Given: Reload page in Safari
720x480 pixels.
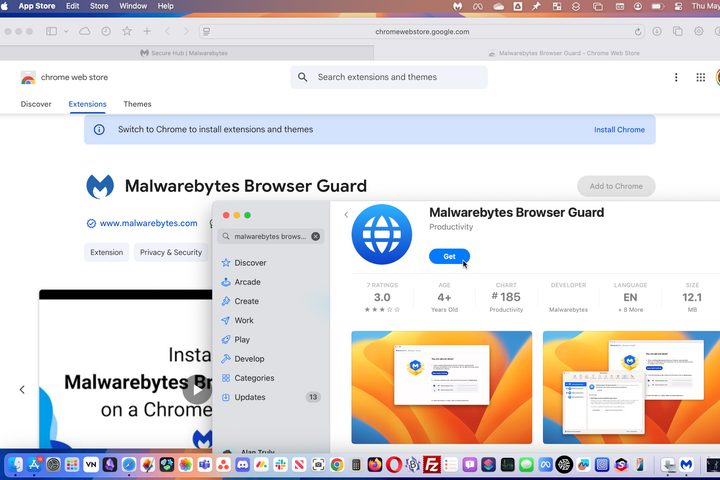Looking at the screenshot, I should [x=638, y=32].
